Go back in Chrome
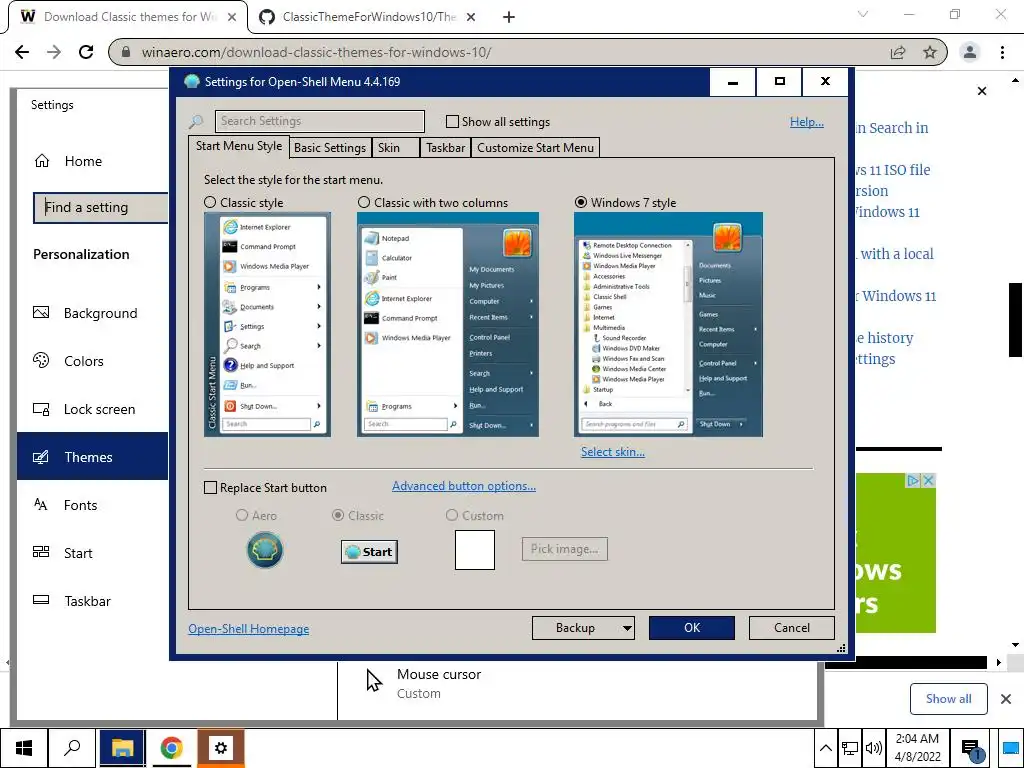The width and height of the screenshot is (1024, 768). click(x=22, y=52)
